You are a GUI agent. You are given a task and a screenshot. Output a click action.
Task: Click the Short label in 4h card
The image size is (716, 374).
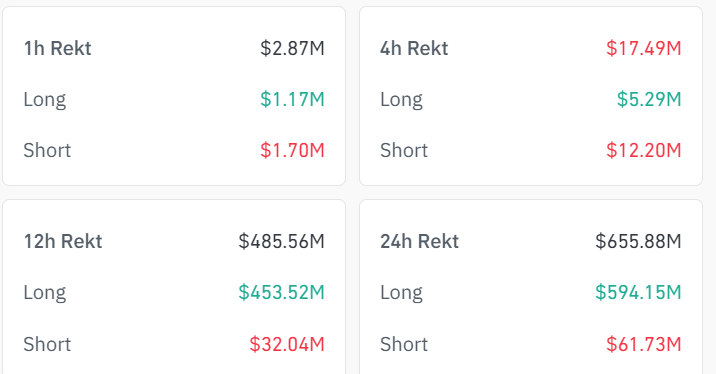(404, 150)
